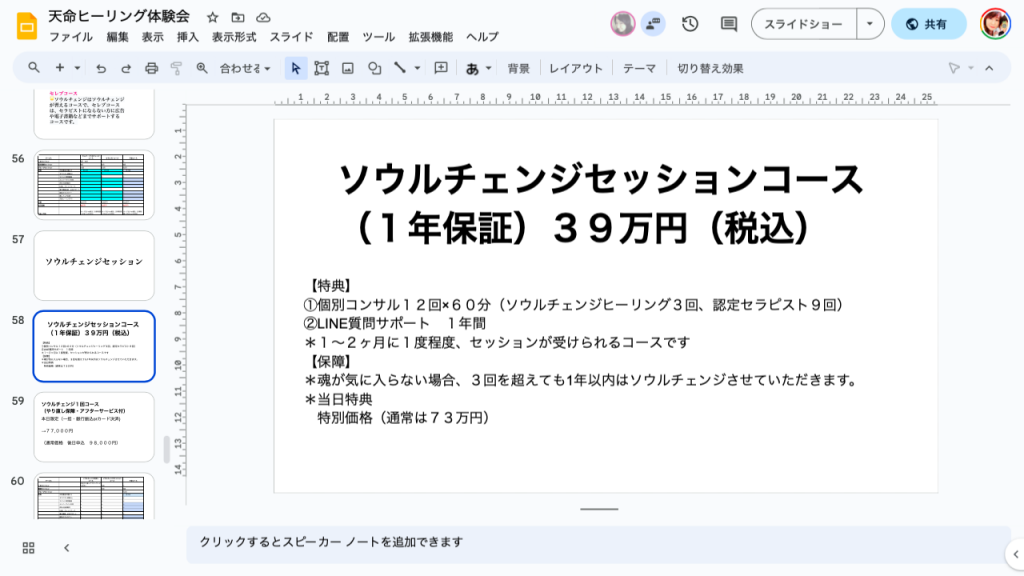Screen dimensions: 1024x576
Task: Open version history clock icon
Action: [690, 24]
